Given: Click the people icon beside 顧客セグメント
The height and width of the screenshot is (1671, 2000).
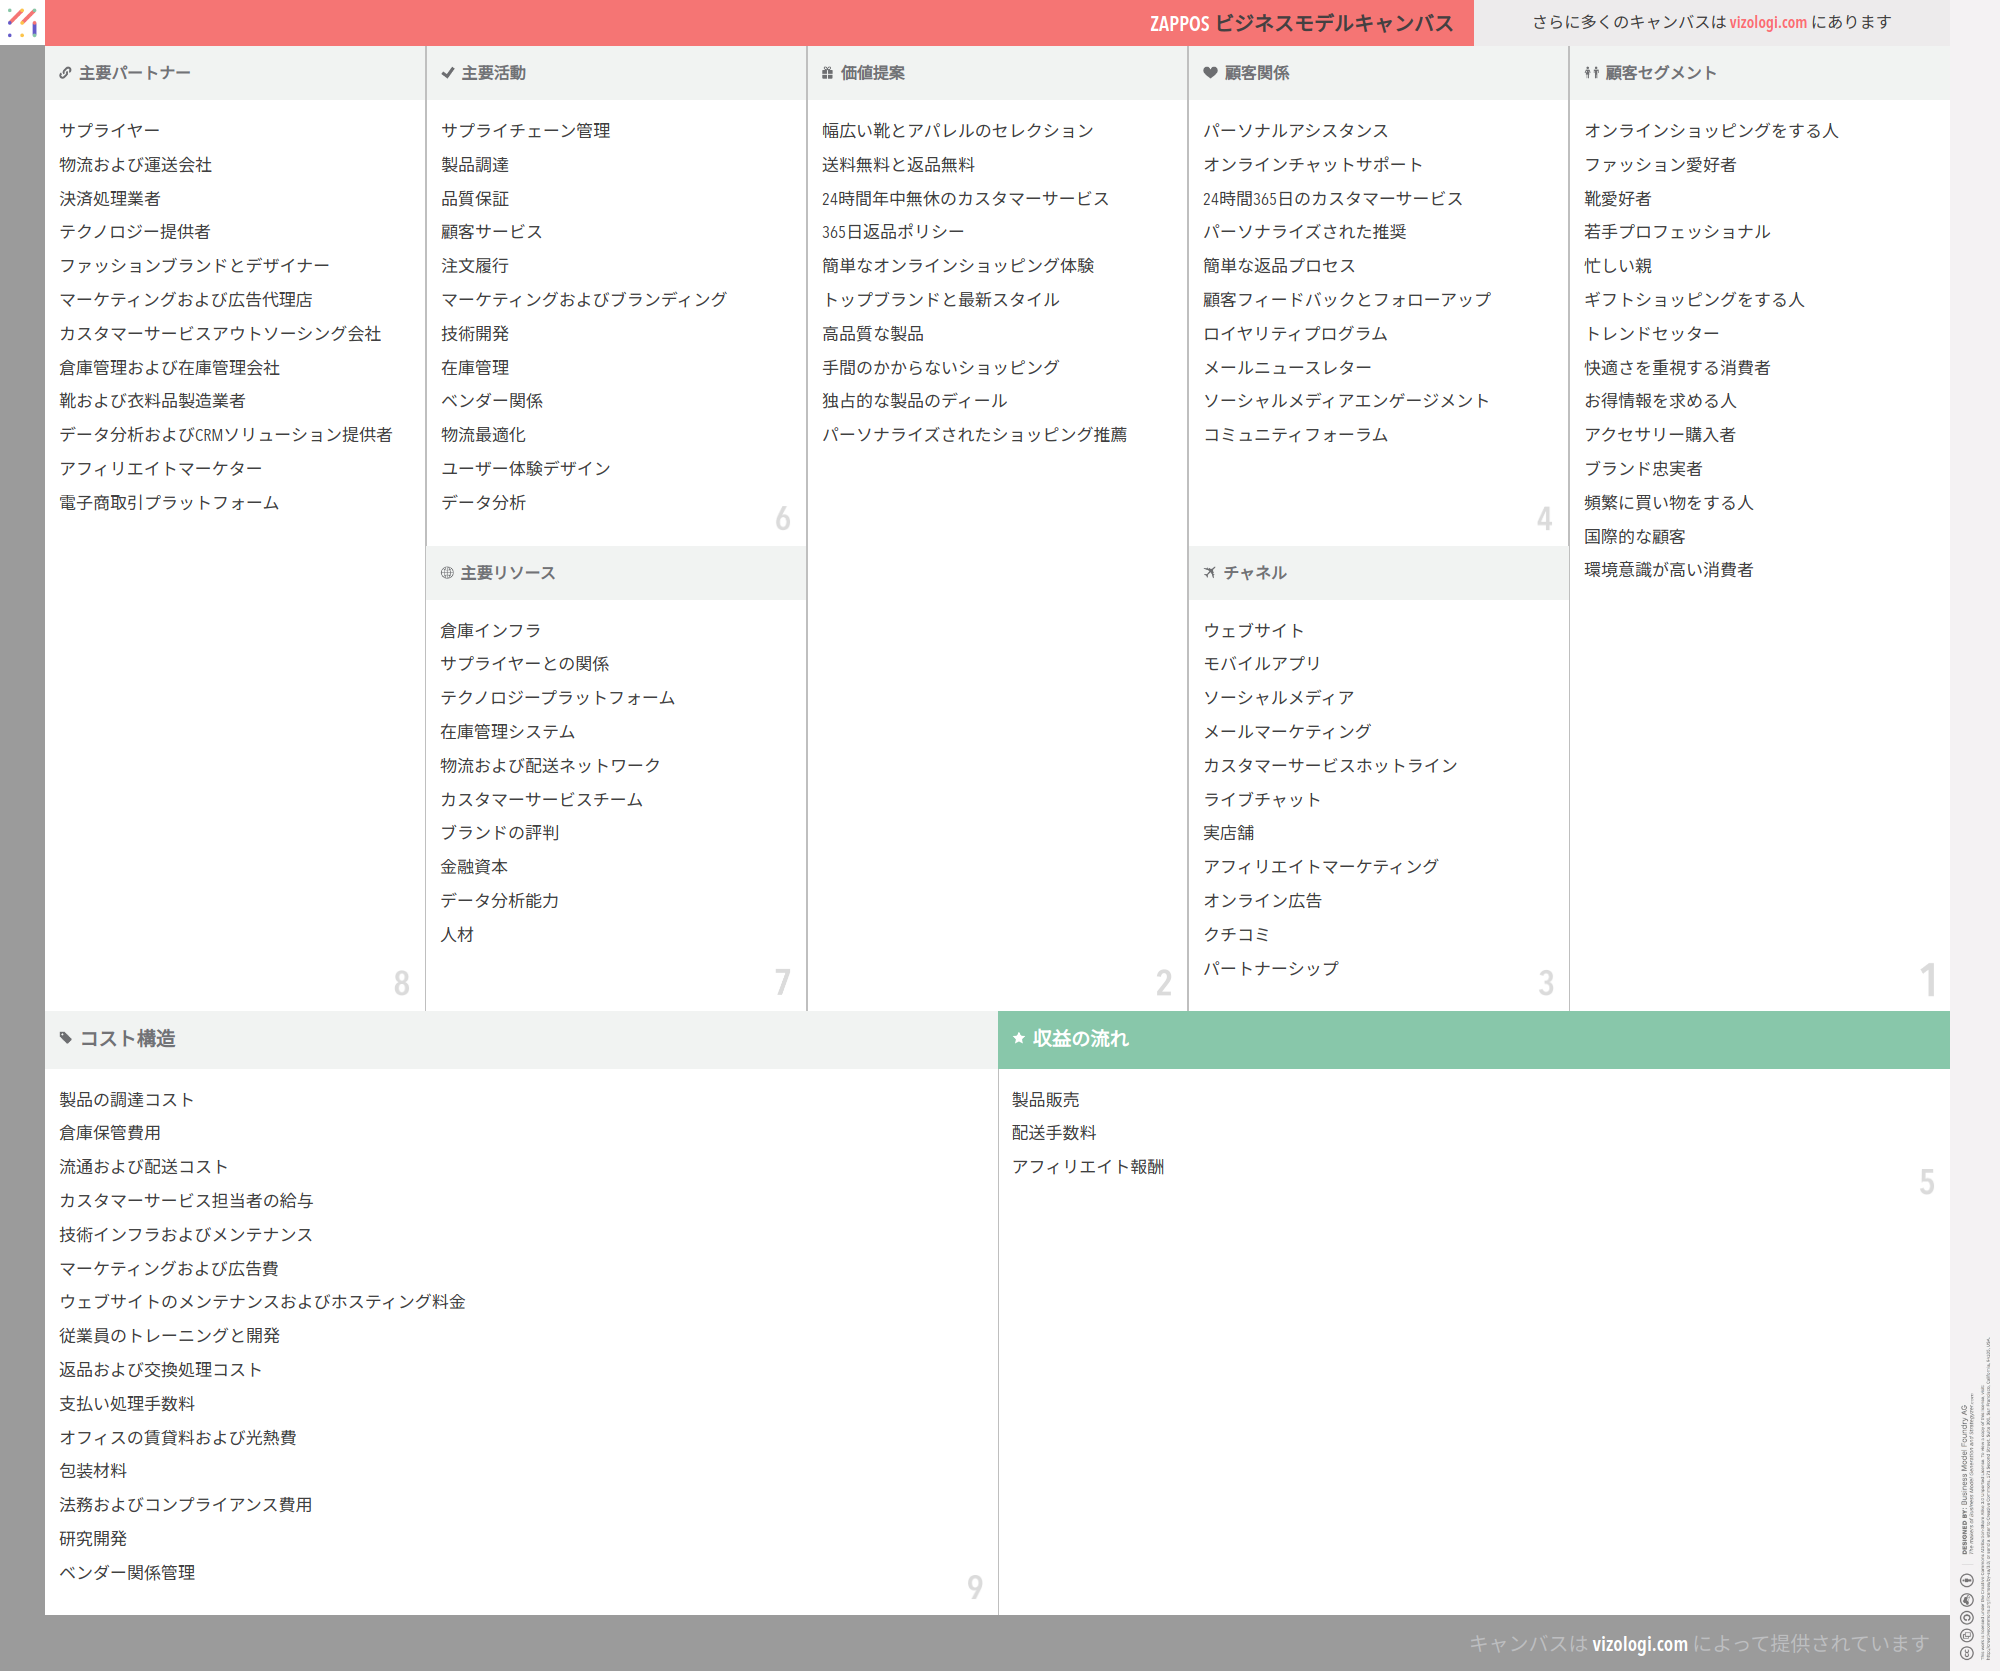Looking at the screenshot, I should [1591, 73].
